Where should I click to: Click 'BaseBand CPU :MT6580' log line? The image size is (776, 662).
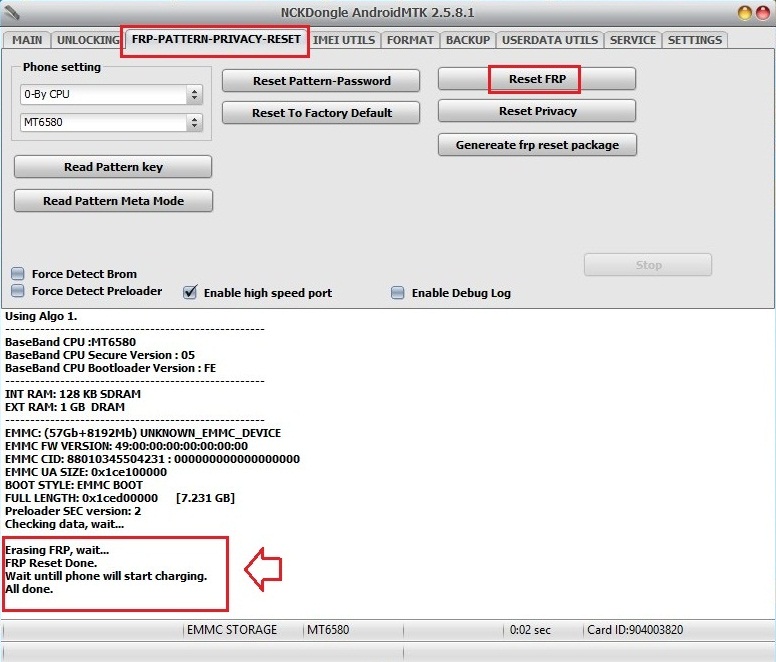[x=70, y=342]
